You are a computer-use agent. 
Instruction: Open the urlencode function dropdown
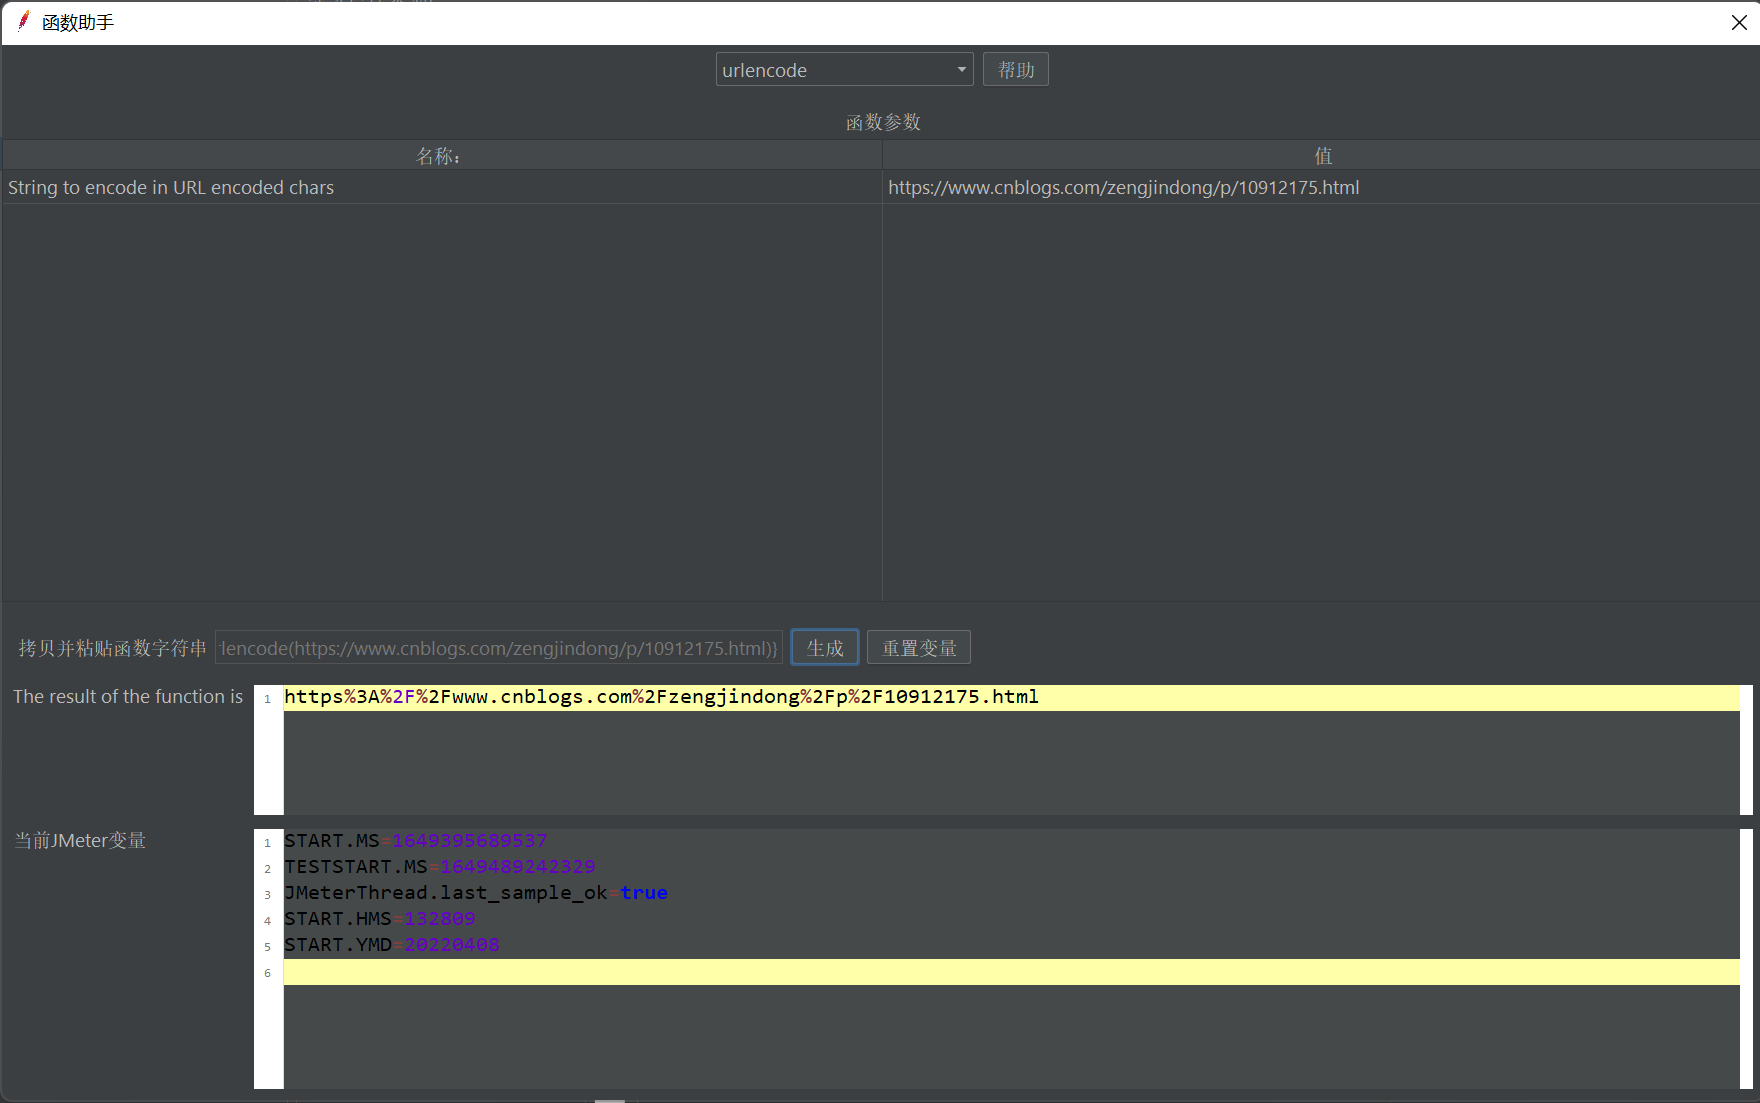(844, 70)
